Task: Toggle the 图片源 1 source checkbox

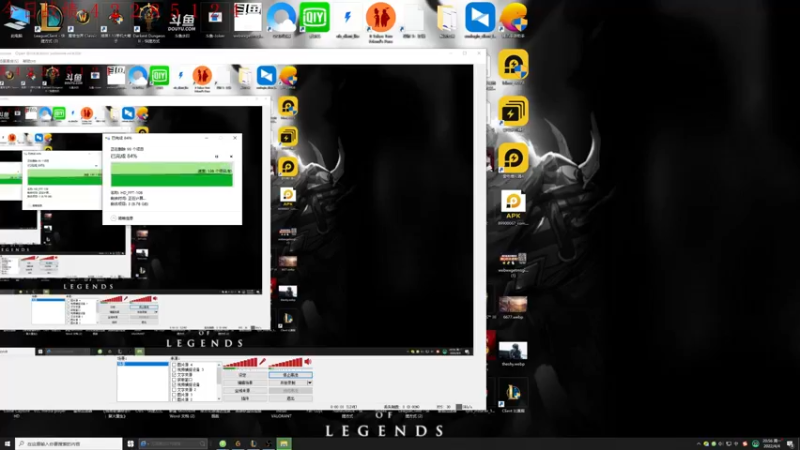Action: 174,394
